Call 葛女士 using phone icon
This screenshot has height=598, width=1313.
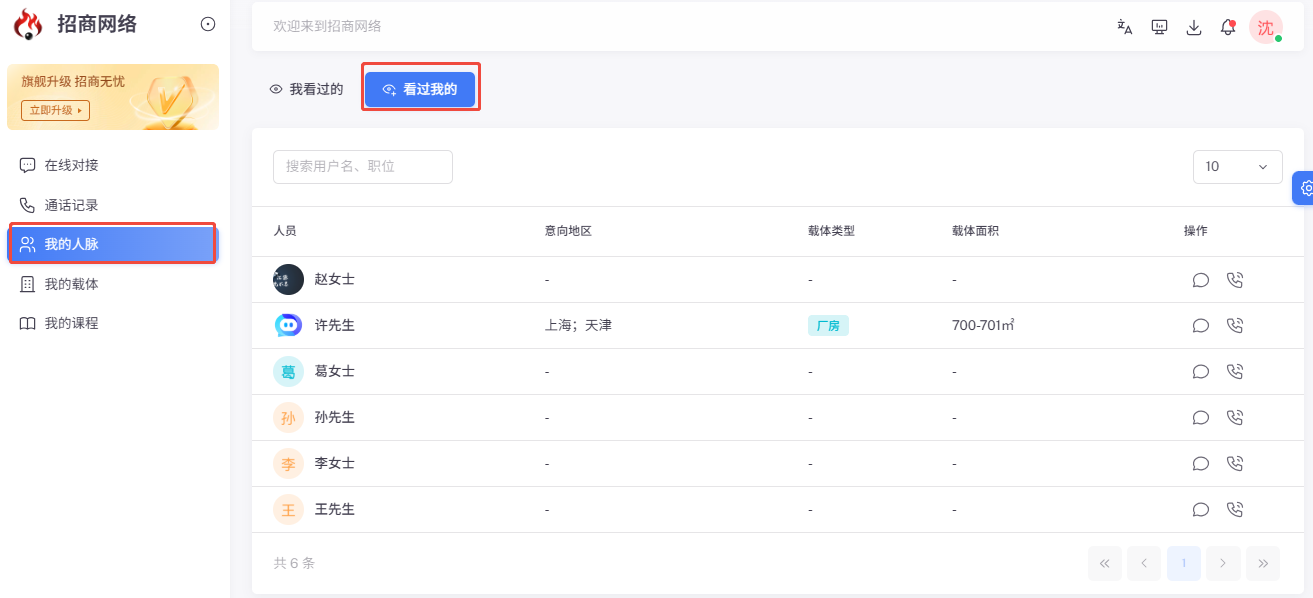pyautogui.click(x=1235, y=372)
